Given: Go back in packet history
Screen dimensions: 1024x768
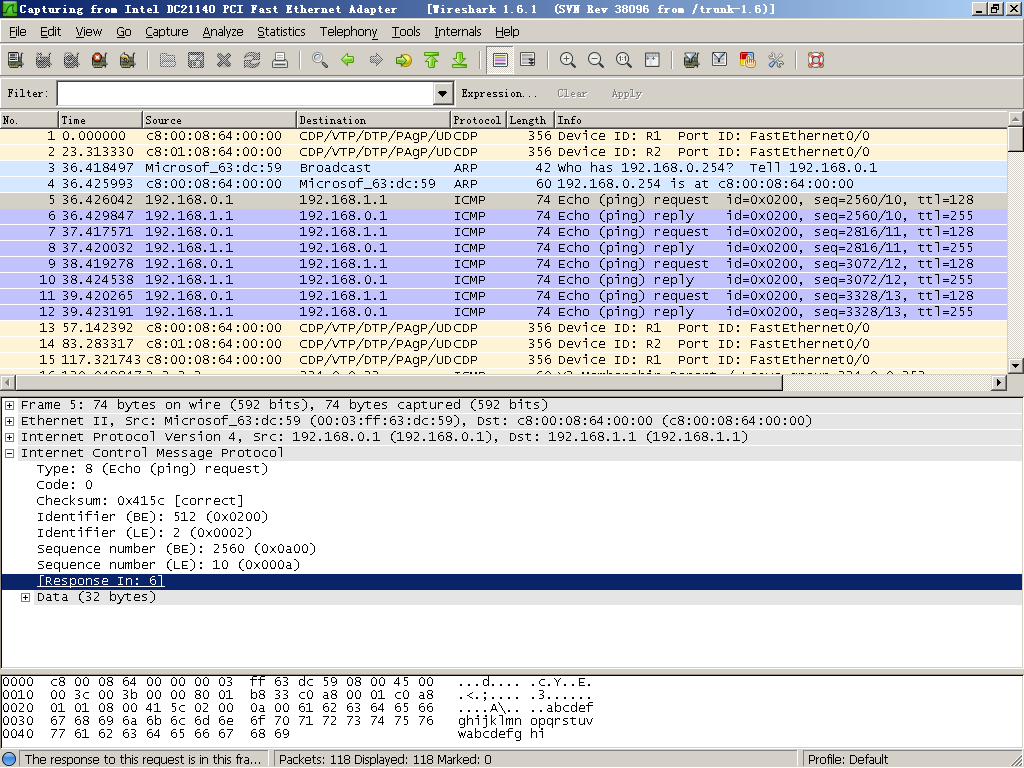Looking at the screenshot, I should tap(347, 61).
